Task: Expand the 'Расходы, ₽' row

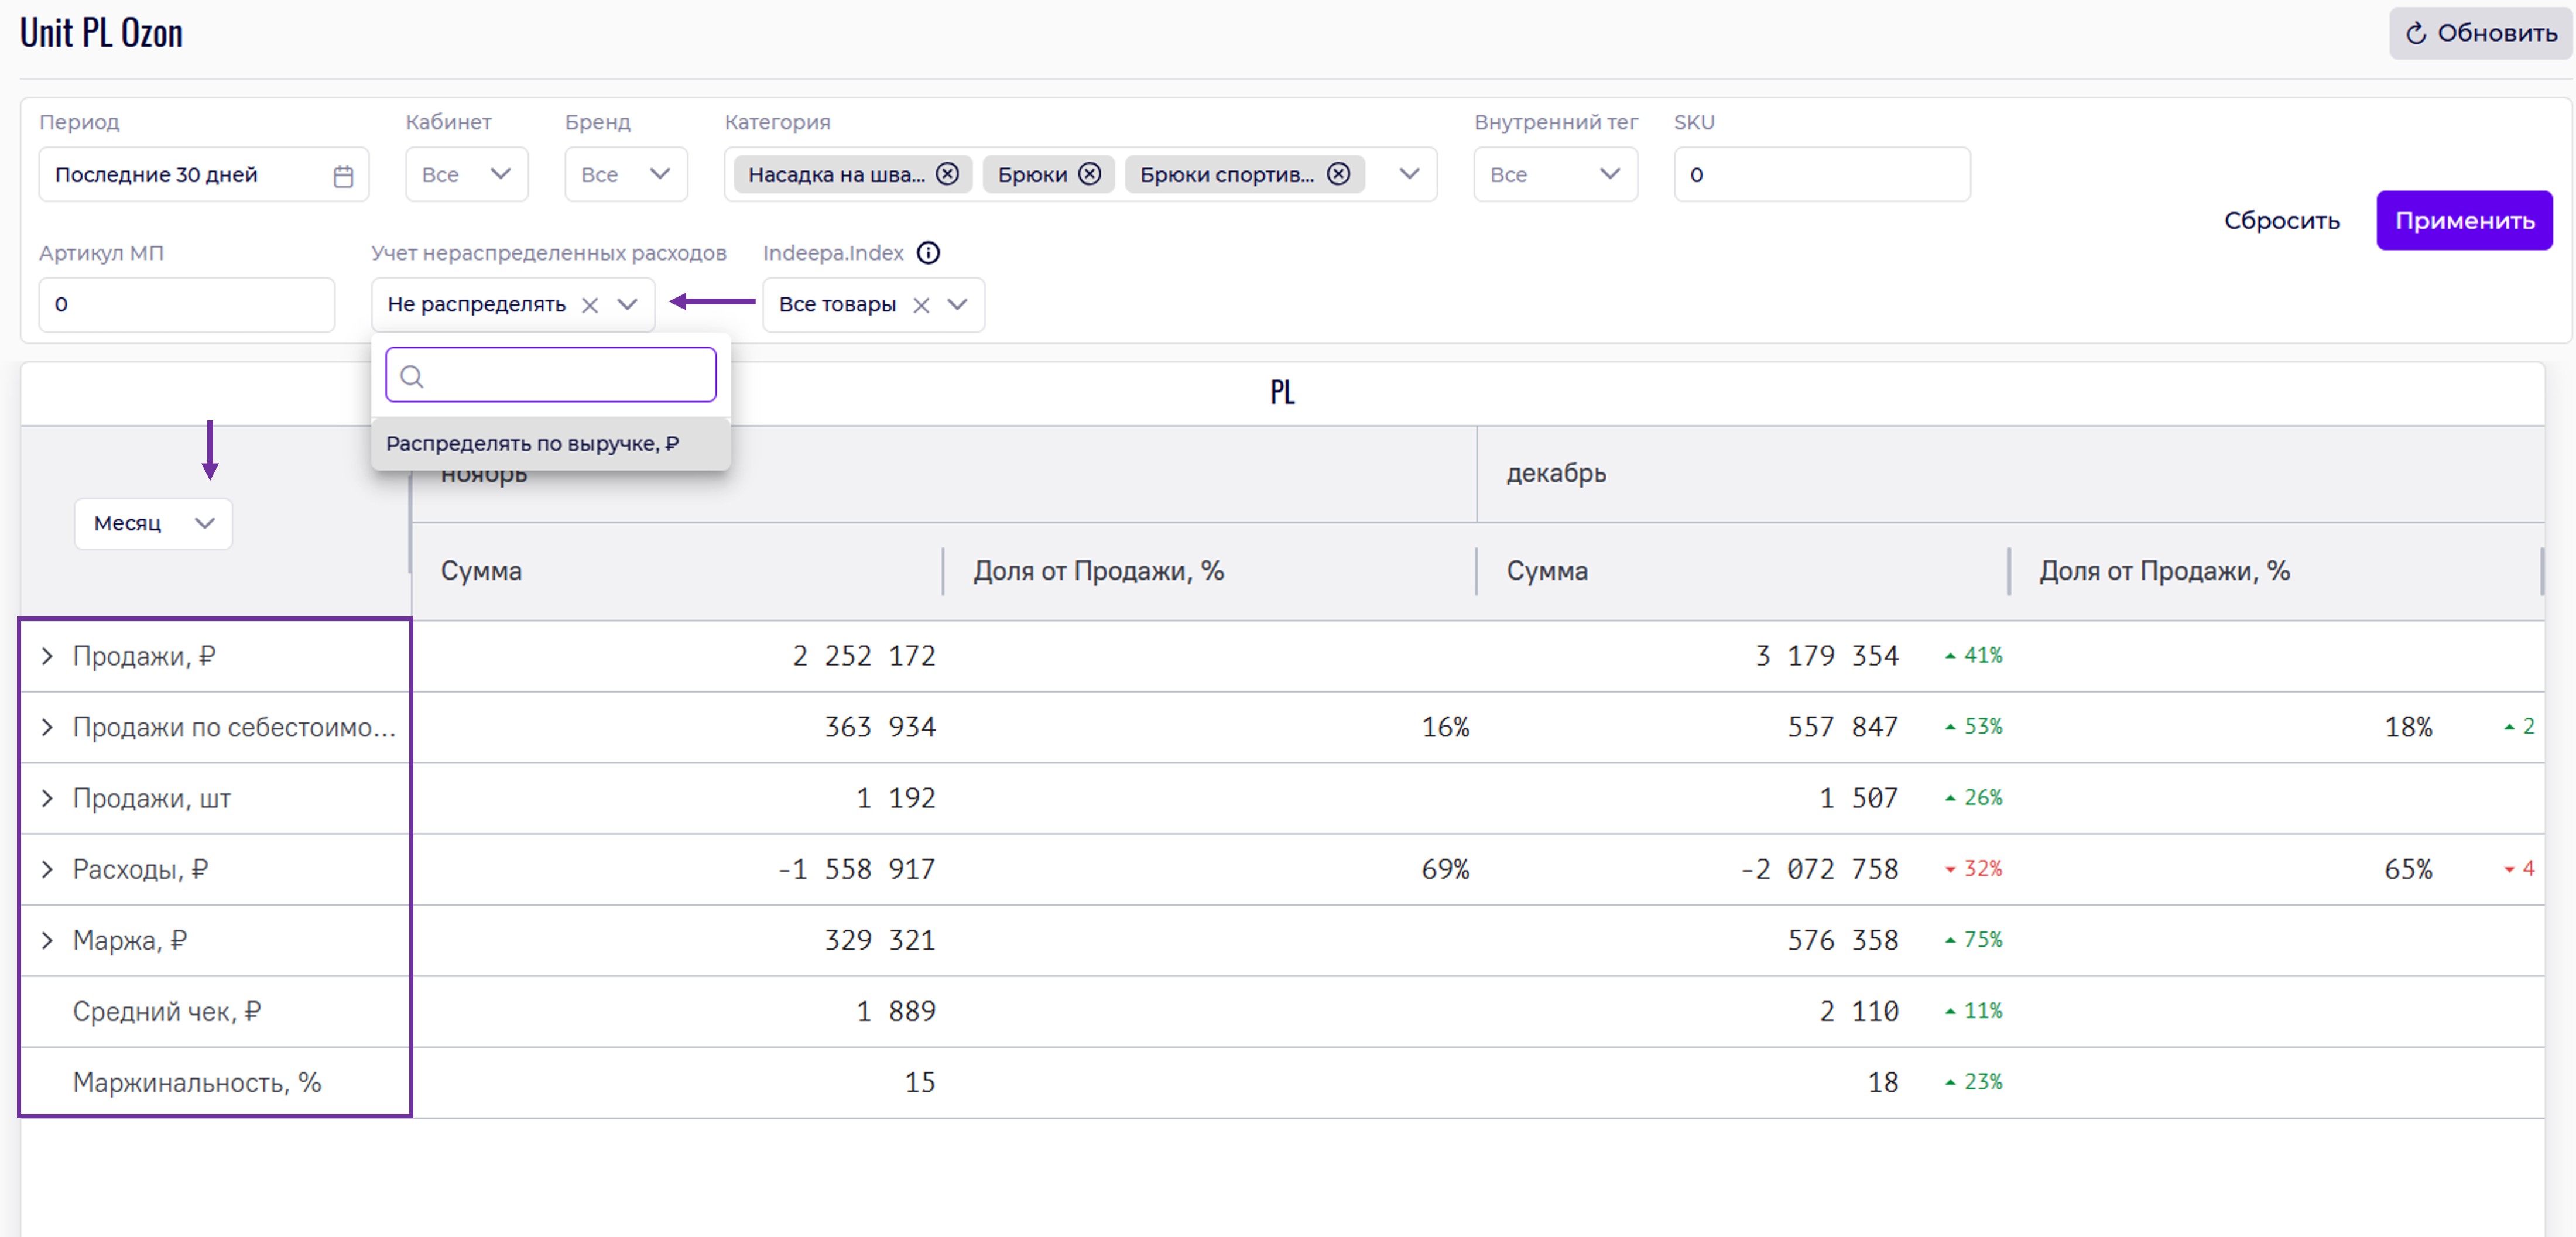Action: [x=47, y=869]
